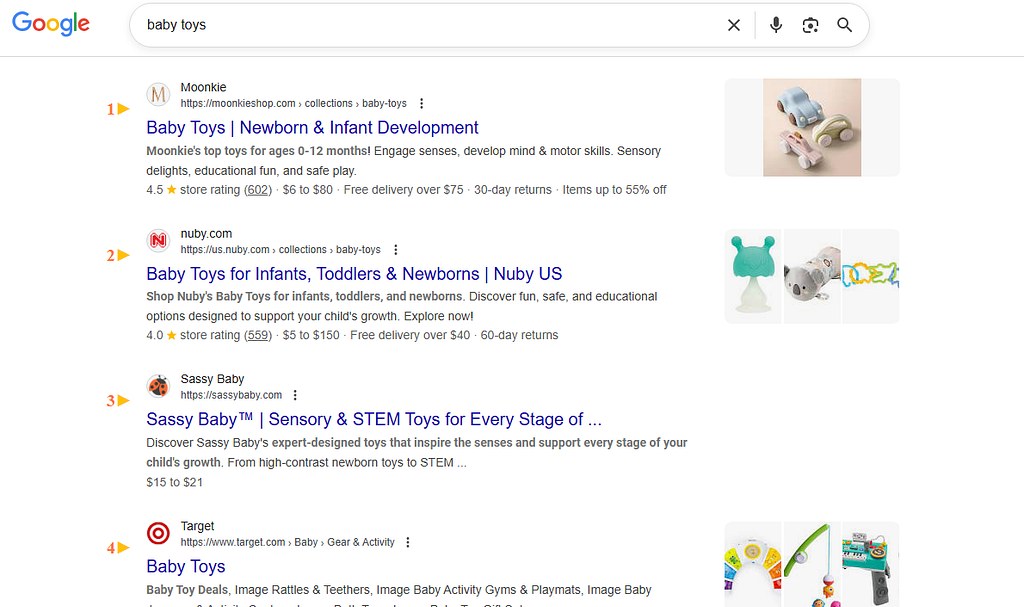1024x607 pixels.
Task: Click the 'Moonkie' site name text
Action: pos(203,88)
